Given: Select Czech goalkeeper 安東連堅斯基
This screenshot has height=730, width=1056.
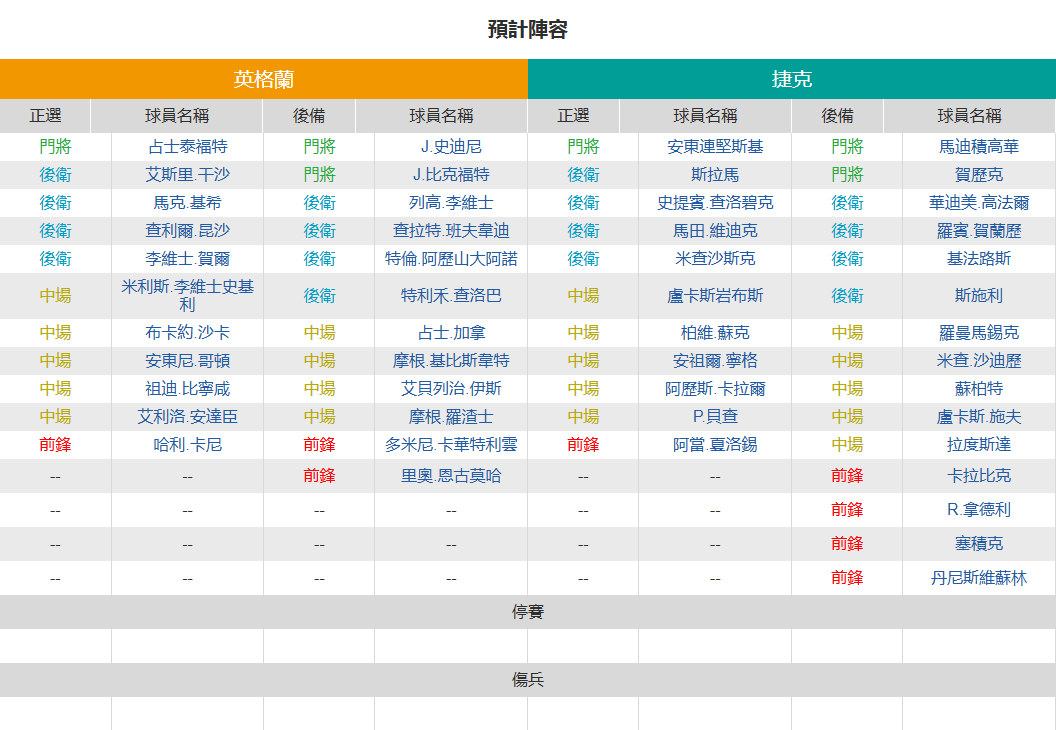Looking at the screenshot, I should click(x=715, y=147).
